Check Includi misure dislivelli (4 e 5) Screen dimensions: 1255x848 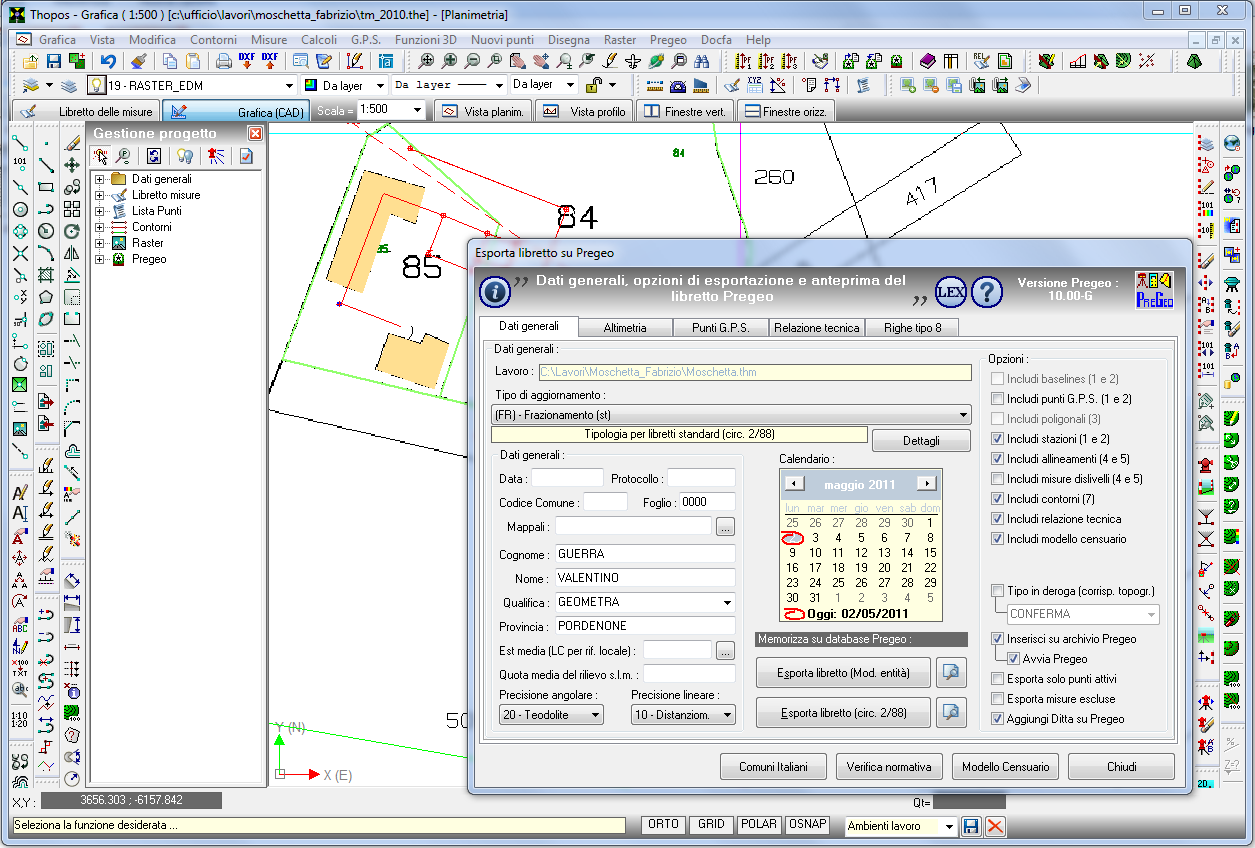click(x=997, y=479)
